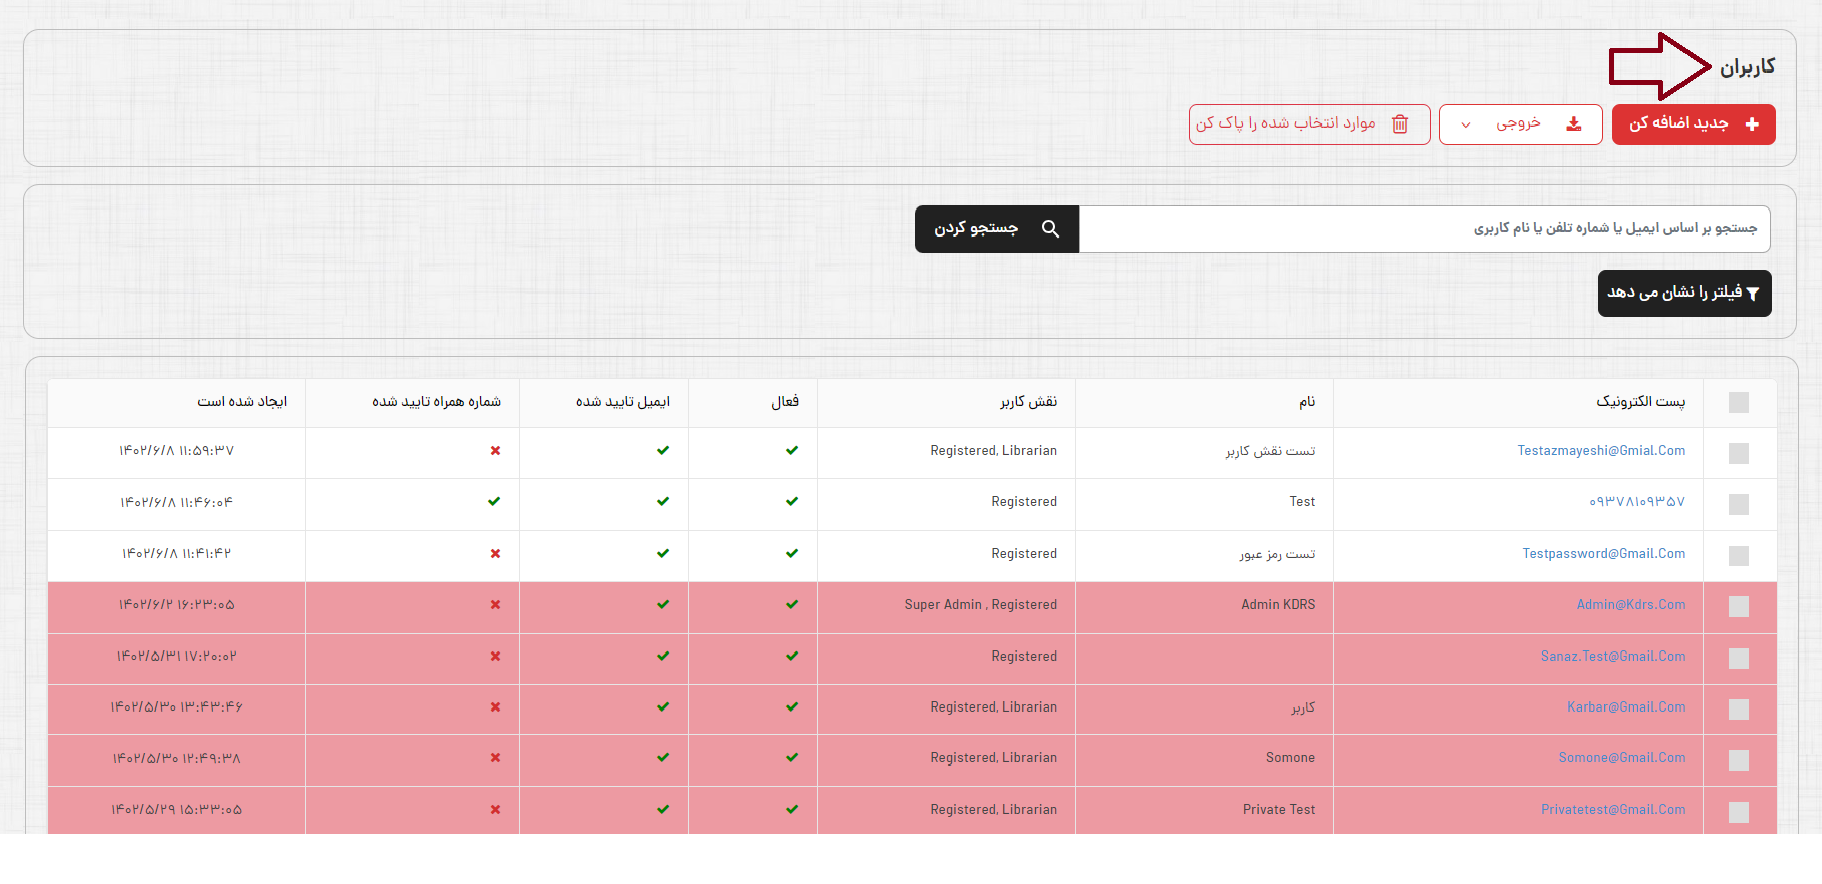This screenshot has height=884, width=1822.
Task: Click active checkmark in Admin KDRS row
Action: 792,605
